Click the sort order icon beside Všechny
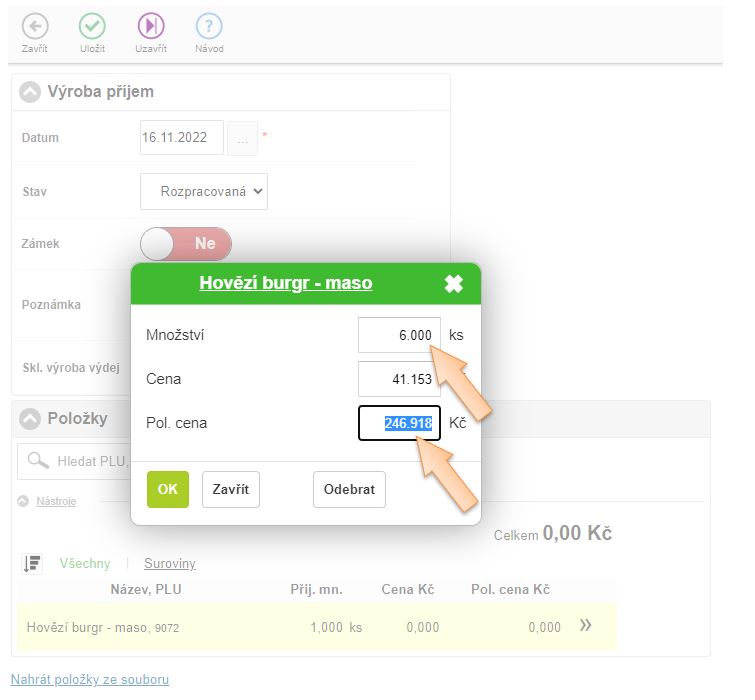This screenshot has width=755, height=700. tap(32, 564)
